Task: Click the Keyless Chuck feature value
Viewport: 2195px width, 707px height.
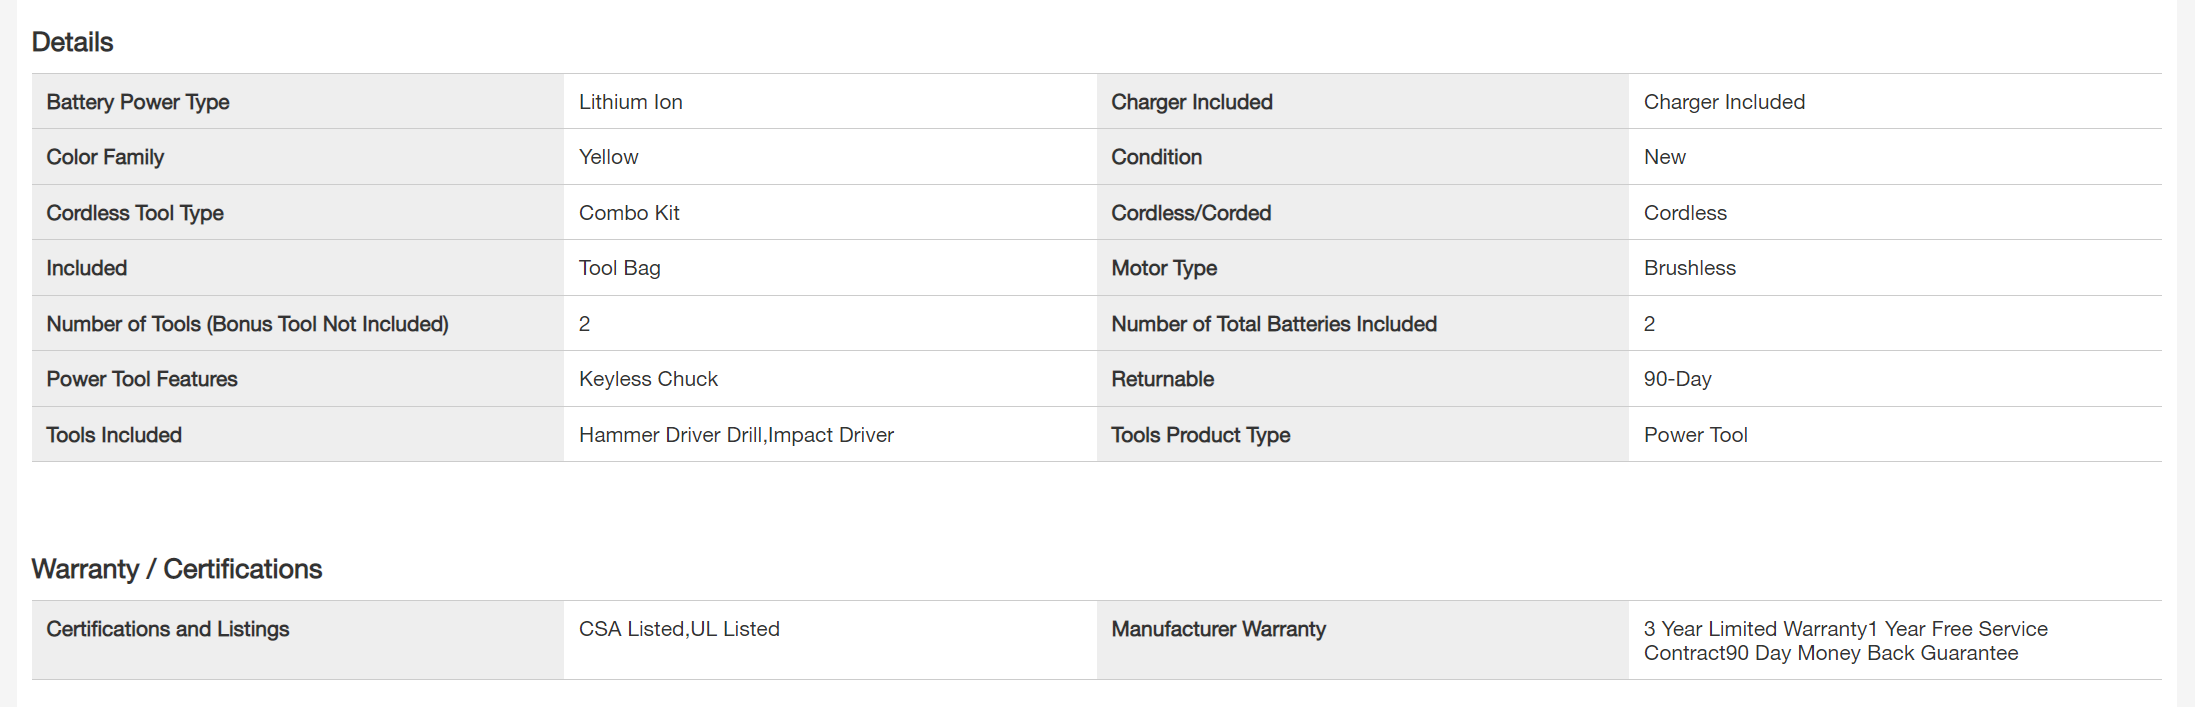Action: pos(648,379)
